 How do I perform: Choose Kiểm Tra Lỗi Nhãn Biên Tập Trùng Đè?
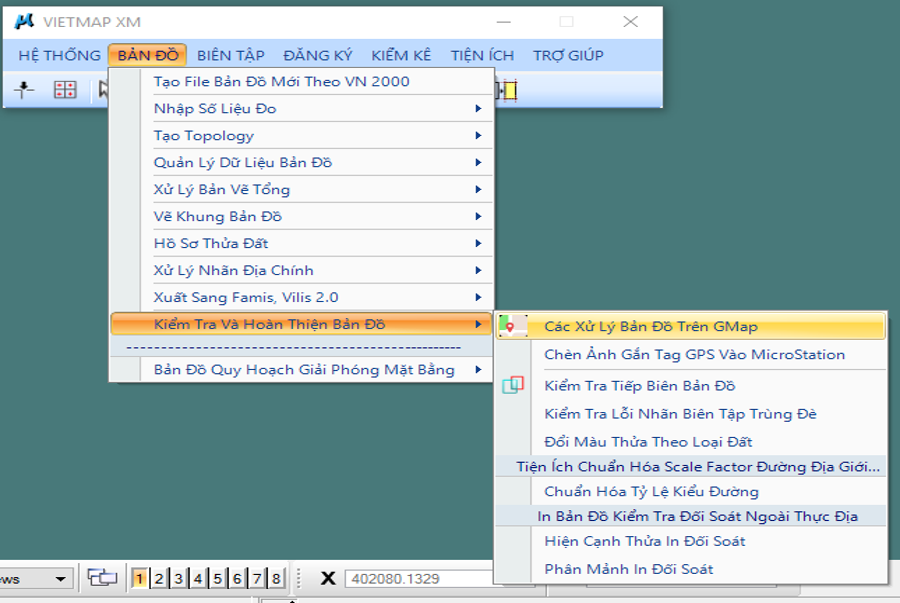691,414
